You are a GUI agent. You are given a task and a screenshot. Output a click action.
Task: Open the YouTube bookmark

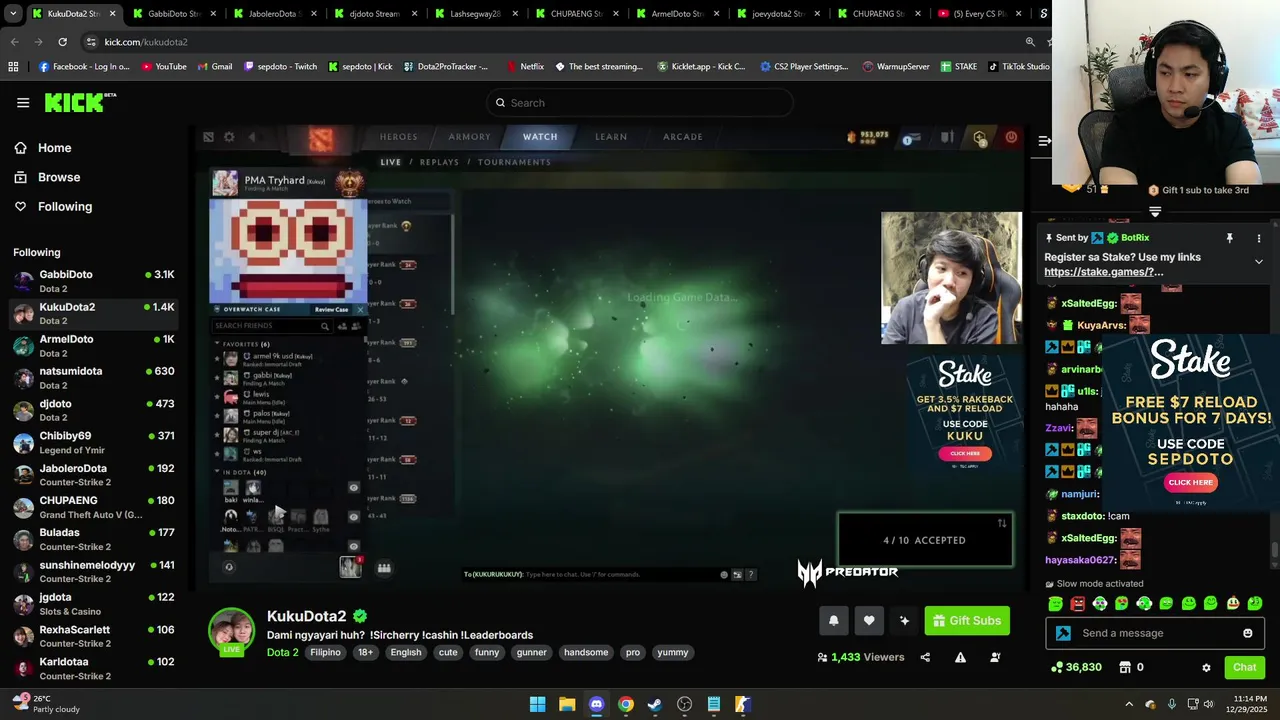[164, 67]
